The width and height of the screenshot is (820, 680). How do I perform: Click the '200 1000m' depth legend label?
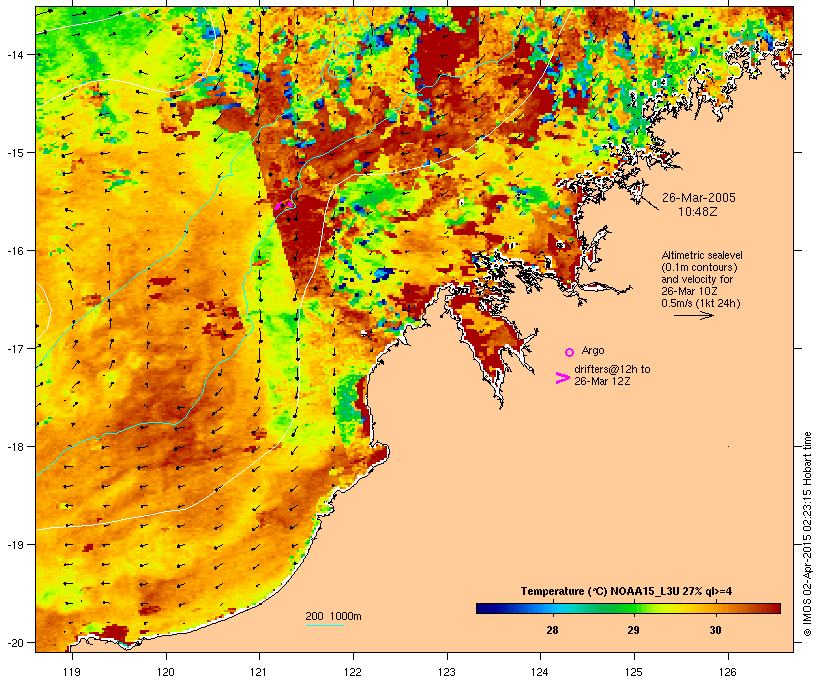pos(333,616)
